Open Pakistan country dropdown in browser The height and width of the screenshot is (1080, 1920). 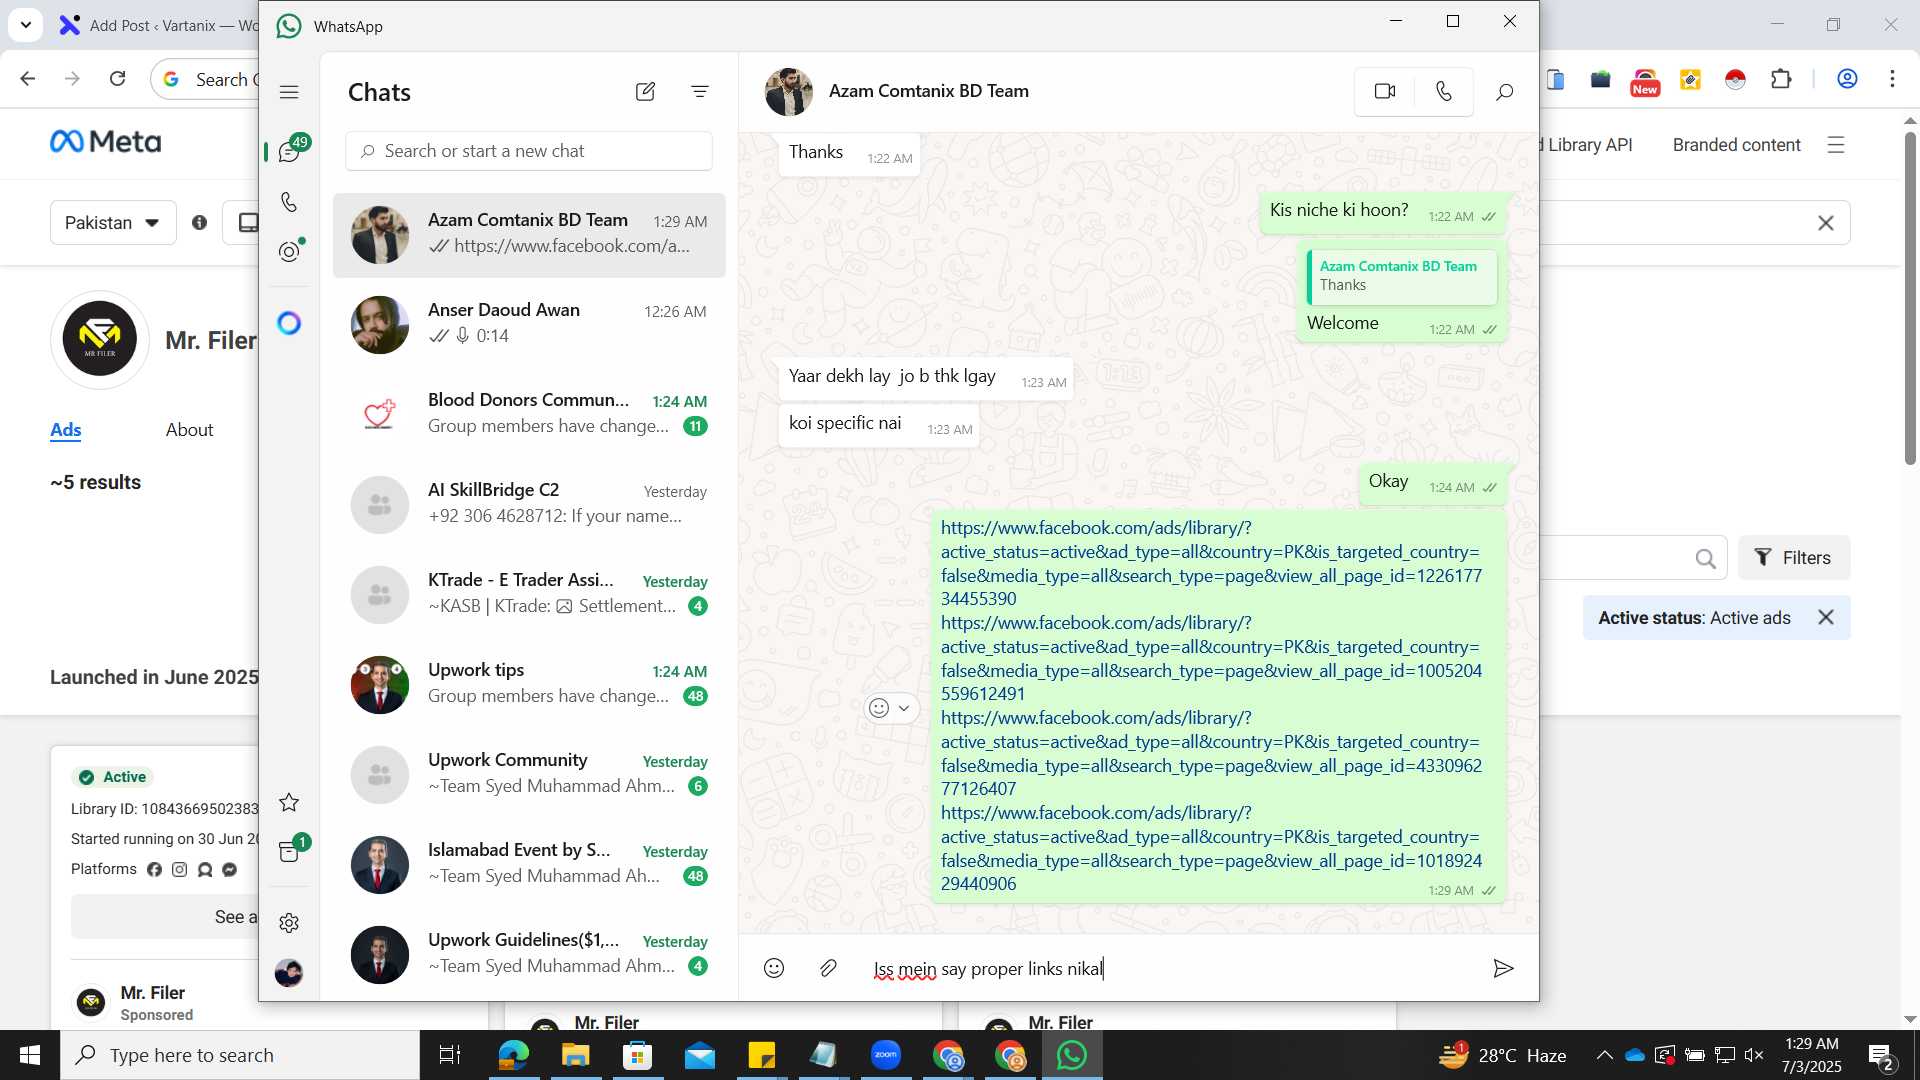tap(113, 222)
